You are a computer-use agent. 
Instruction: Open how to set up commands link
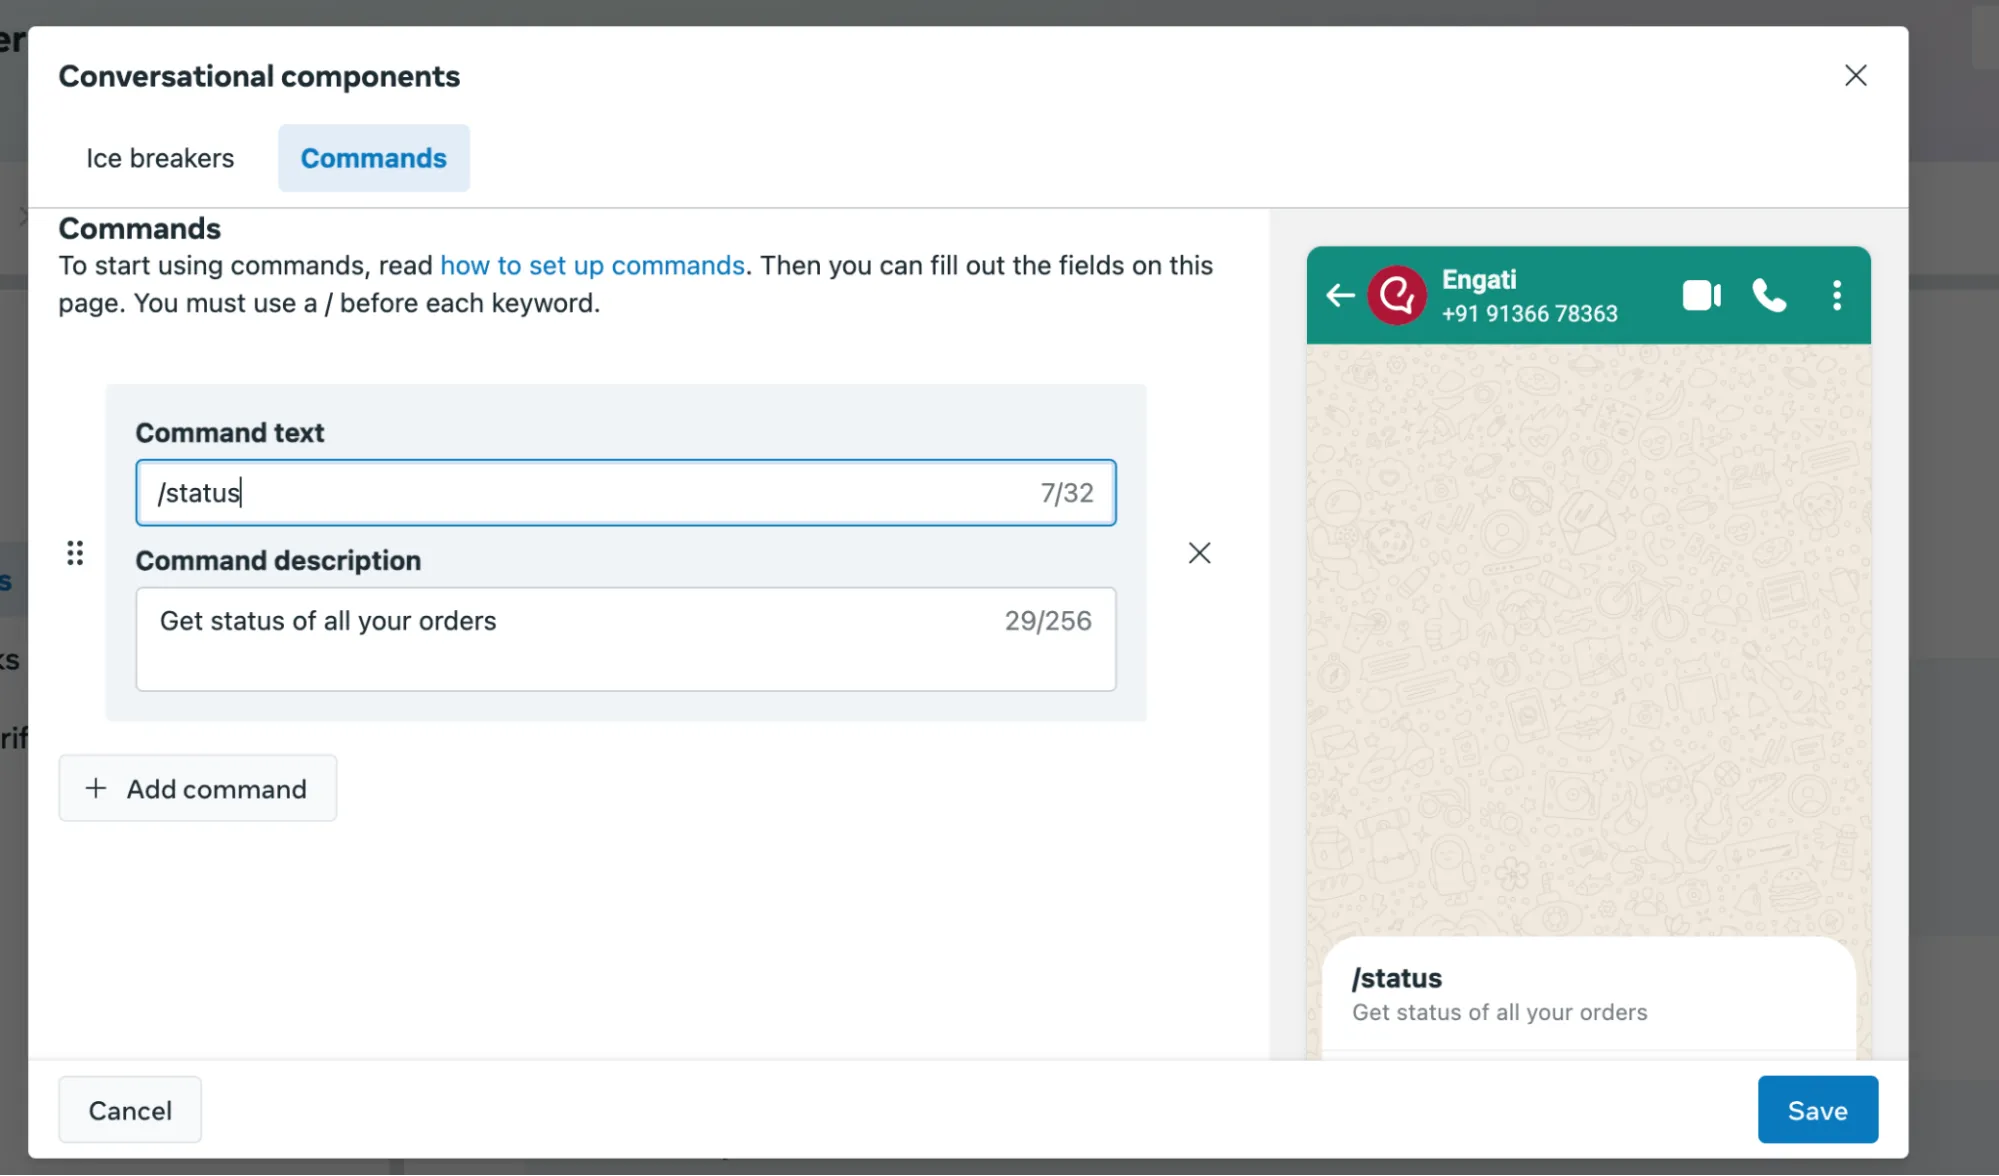(x=591, y=263)
